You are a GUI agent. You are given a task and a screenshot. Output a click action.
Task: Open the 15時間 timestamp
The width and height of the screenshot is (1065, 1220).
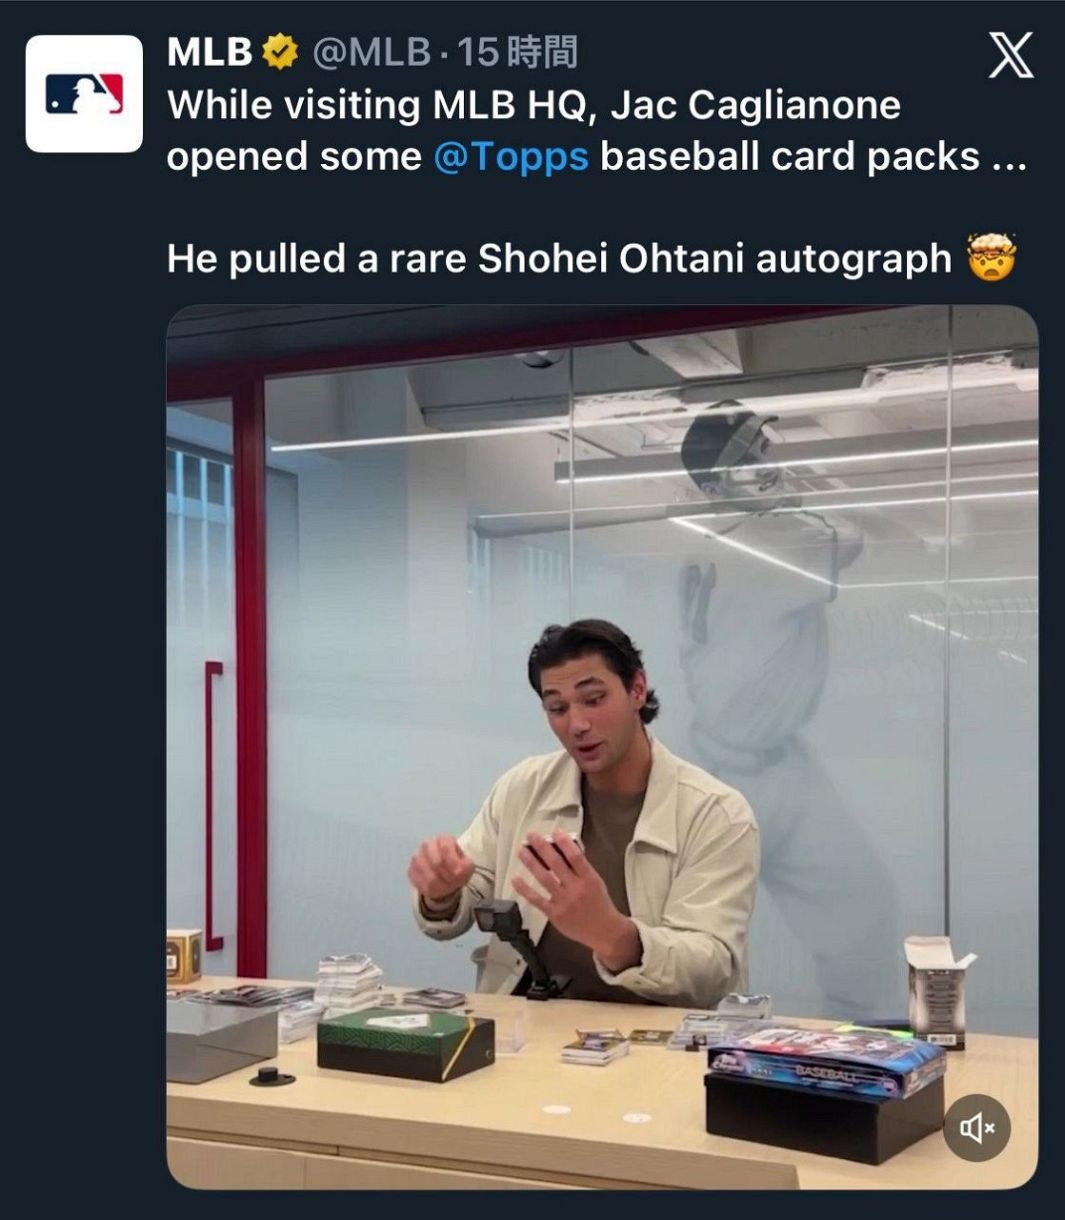pos(517,52)
